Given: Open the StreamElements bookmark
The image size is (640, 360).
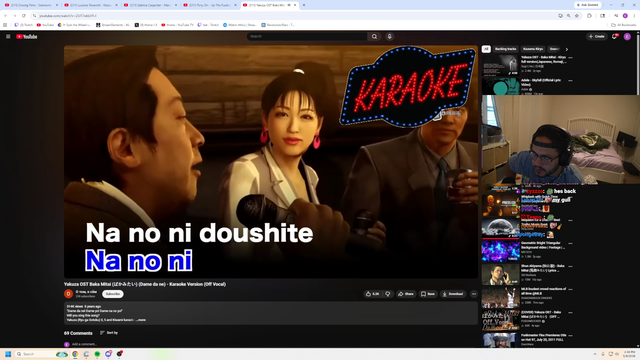Looking at the screenshot, I should 113,25.
